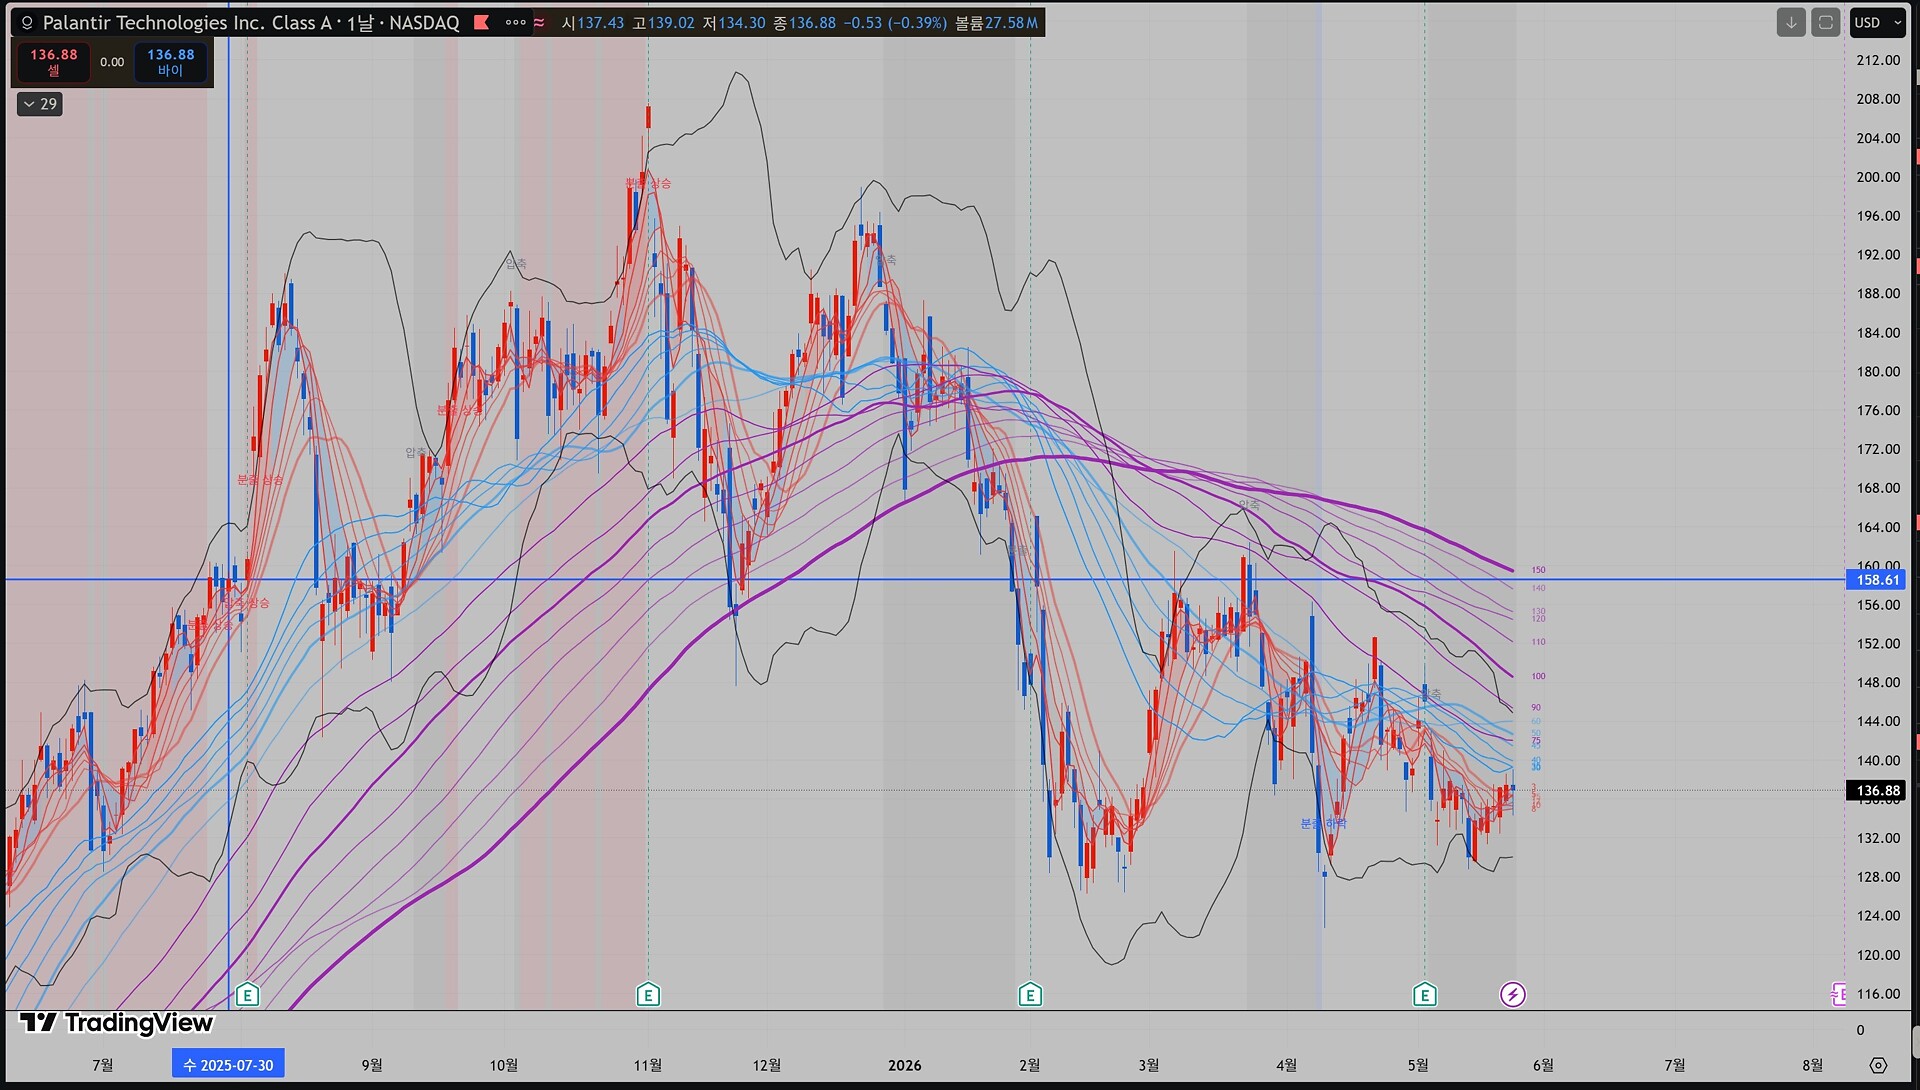Click the 1날 interval label in the title
This screenshot has height=1090, width=1920.
click(x=360, y=23)
